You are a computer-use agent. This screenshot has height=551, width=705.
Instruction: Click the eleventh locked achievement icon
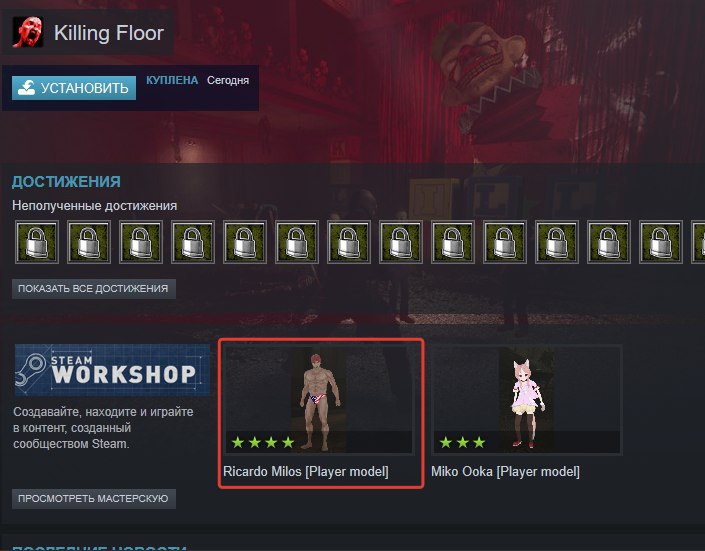point(557,242)
